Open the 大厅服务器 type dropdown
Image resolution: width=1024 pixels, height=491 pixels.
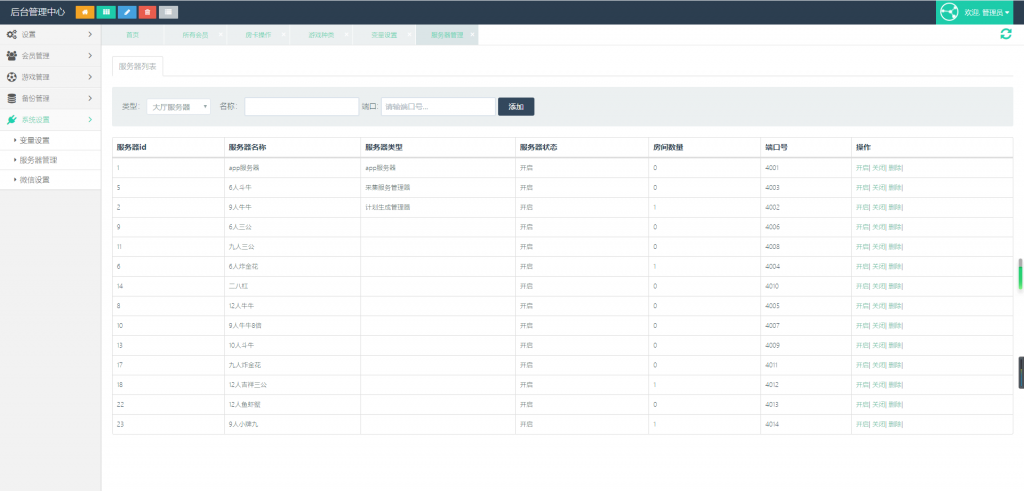(x=178, y=107)
